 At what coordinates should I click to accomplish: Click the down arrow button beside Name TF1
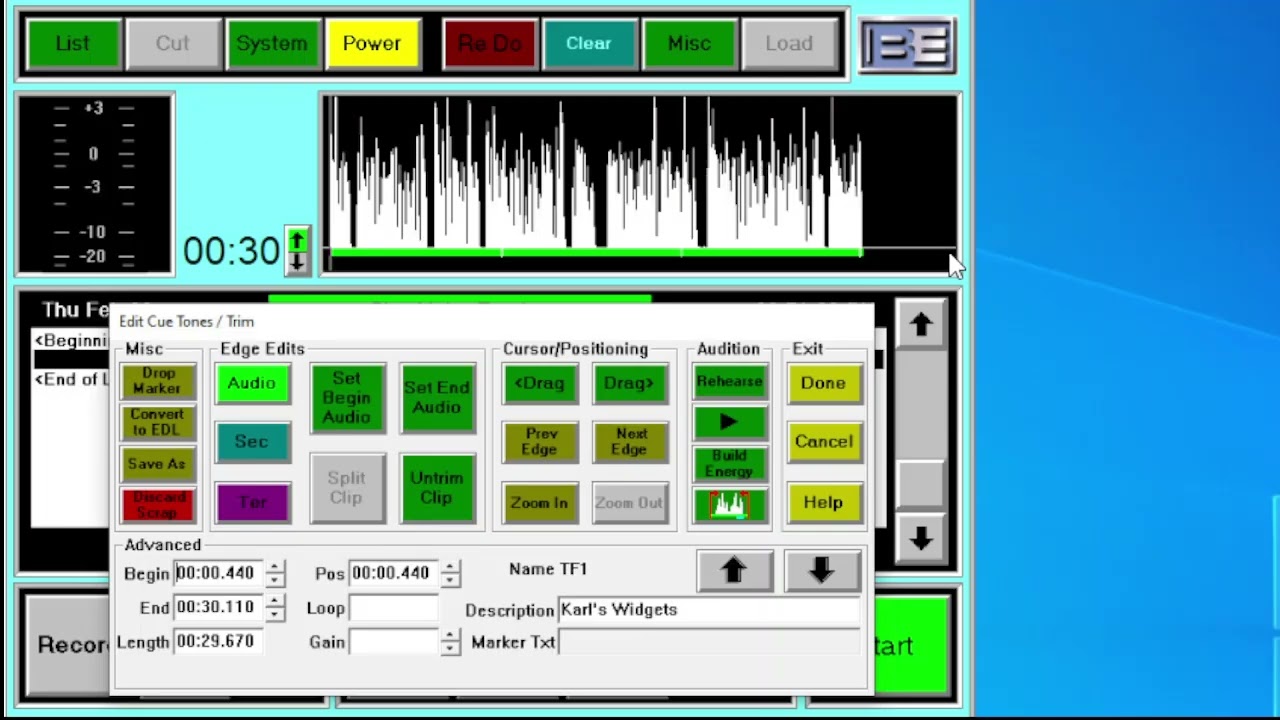click(822, 570)
